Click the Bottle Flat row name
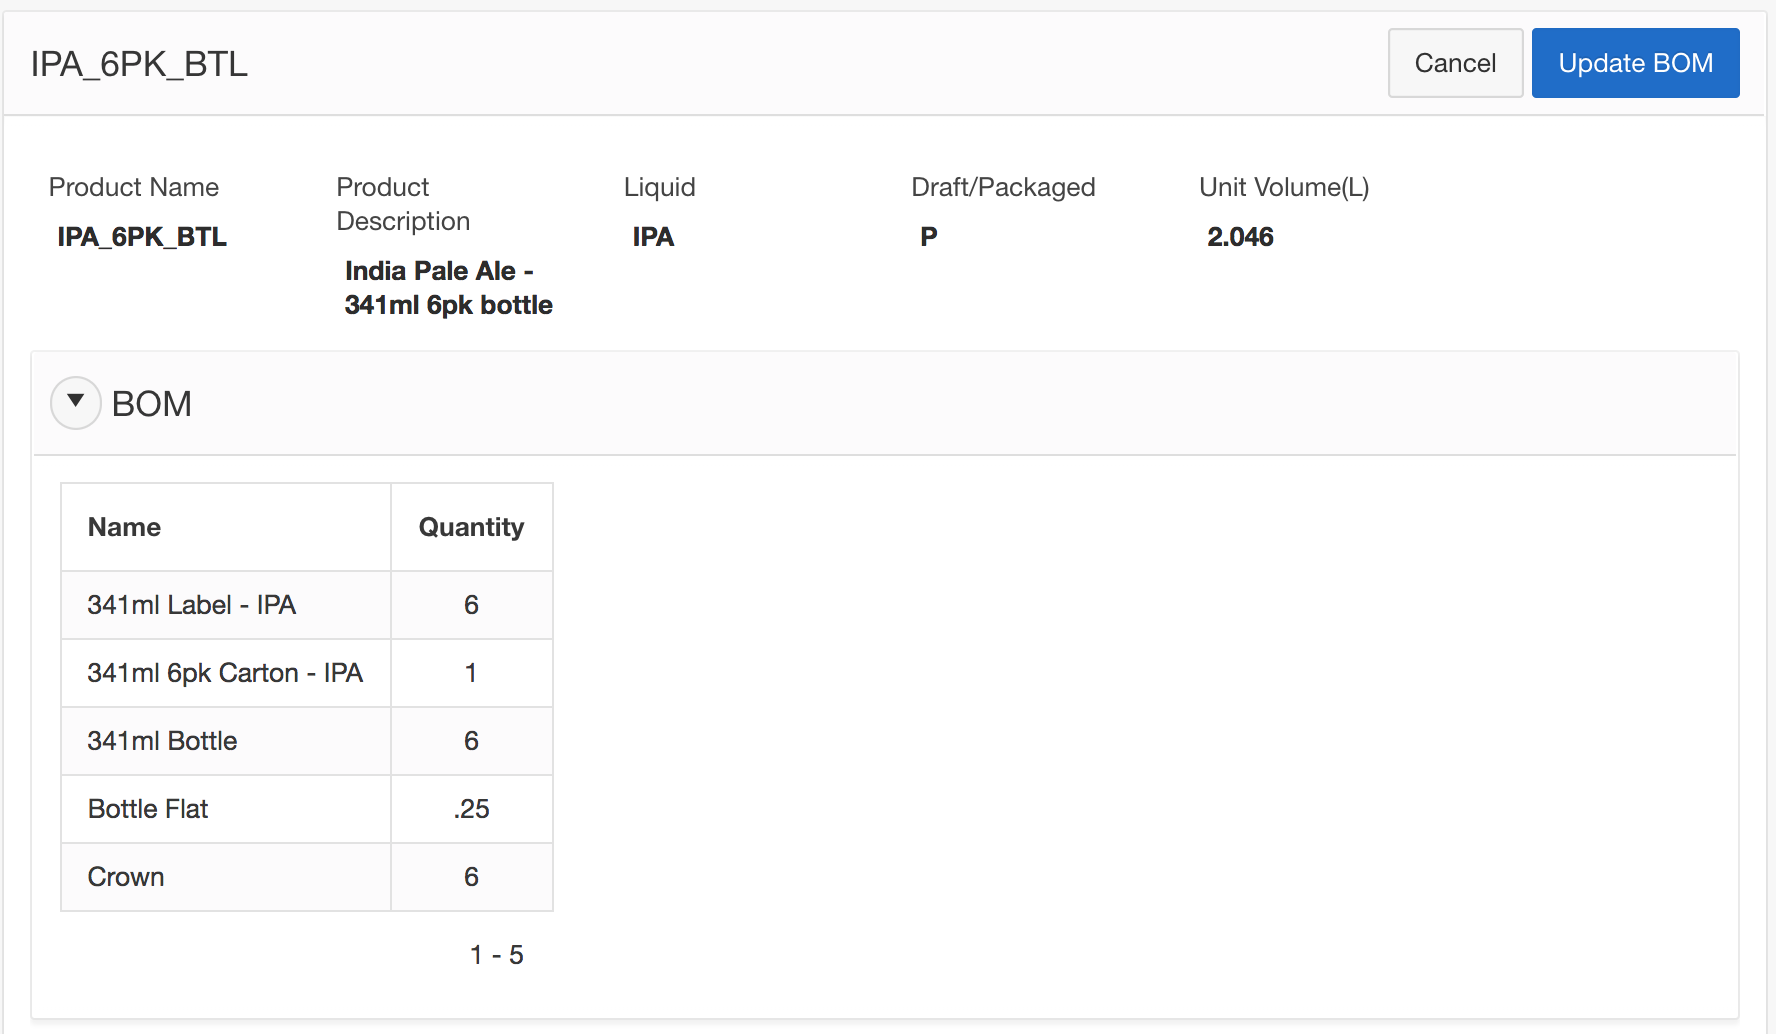This screenshot has width=1776, height=1034. [148, 809]
